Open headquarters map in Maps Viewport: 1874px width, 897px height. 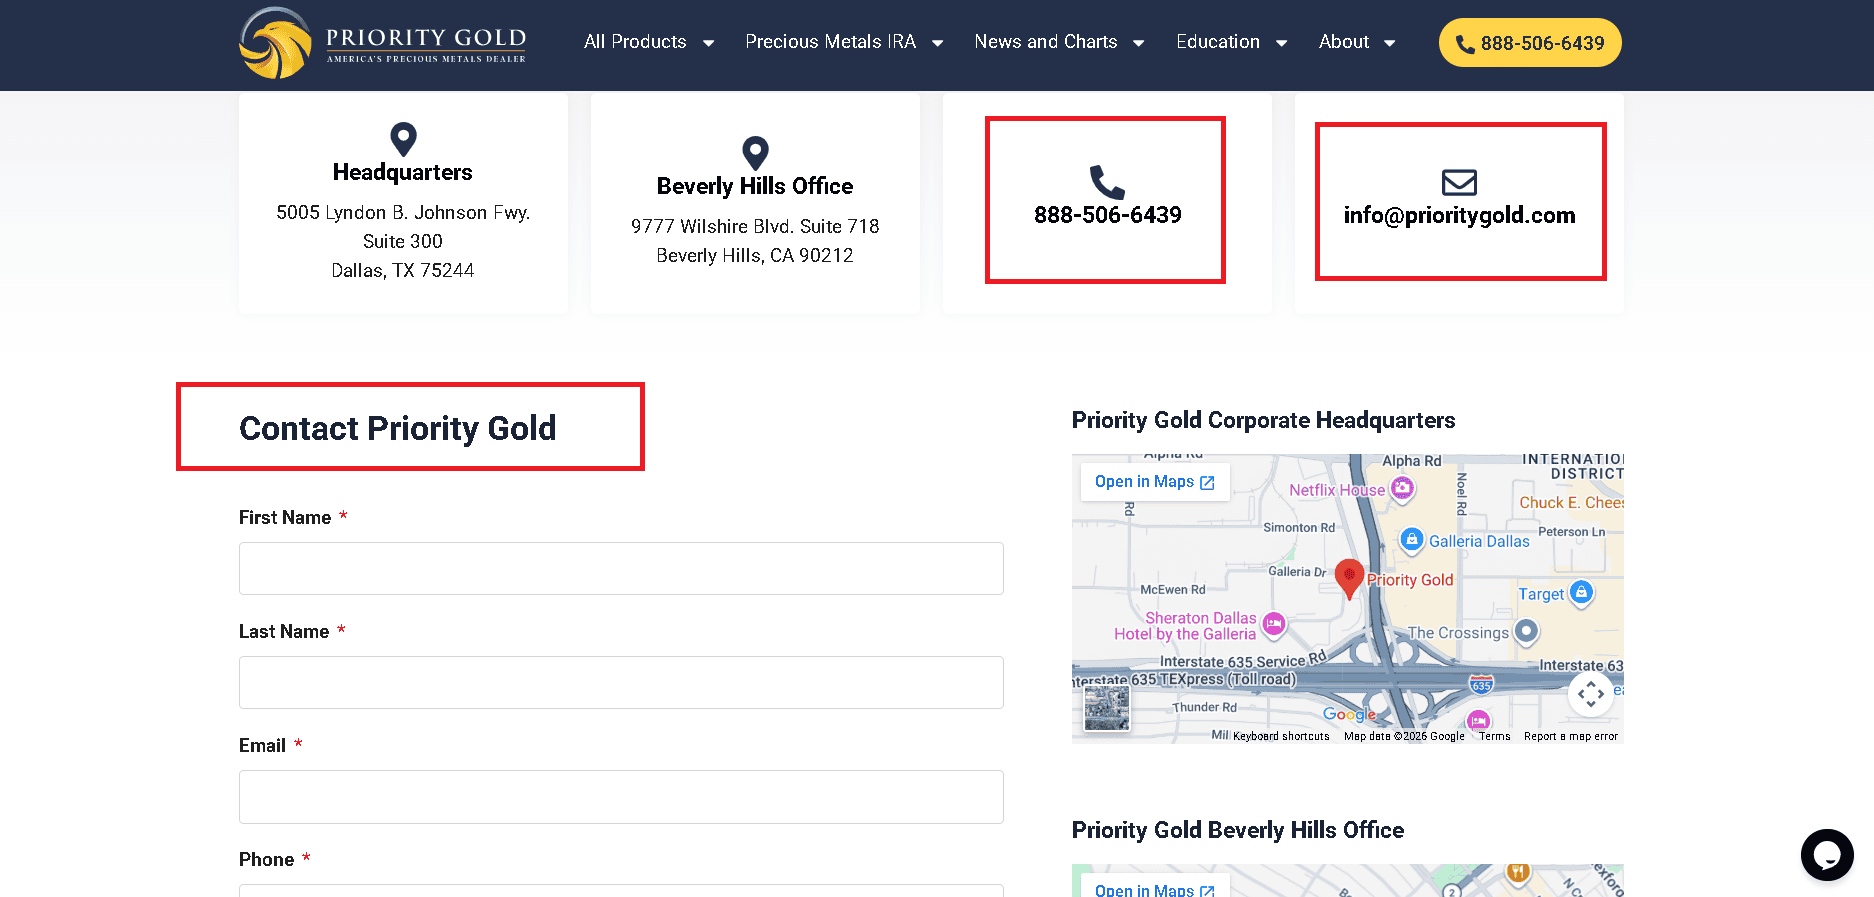pyautogui.click(x=1154, y=482)
